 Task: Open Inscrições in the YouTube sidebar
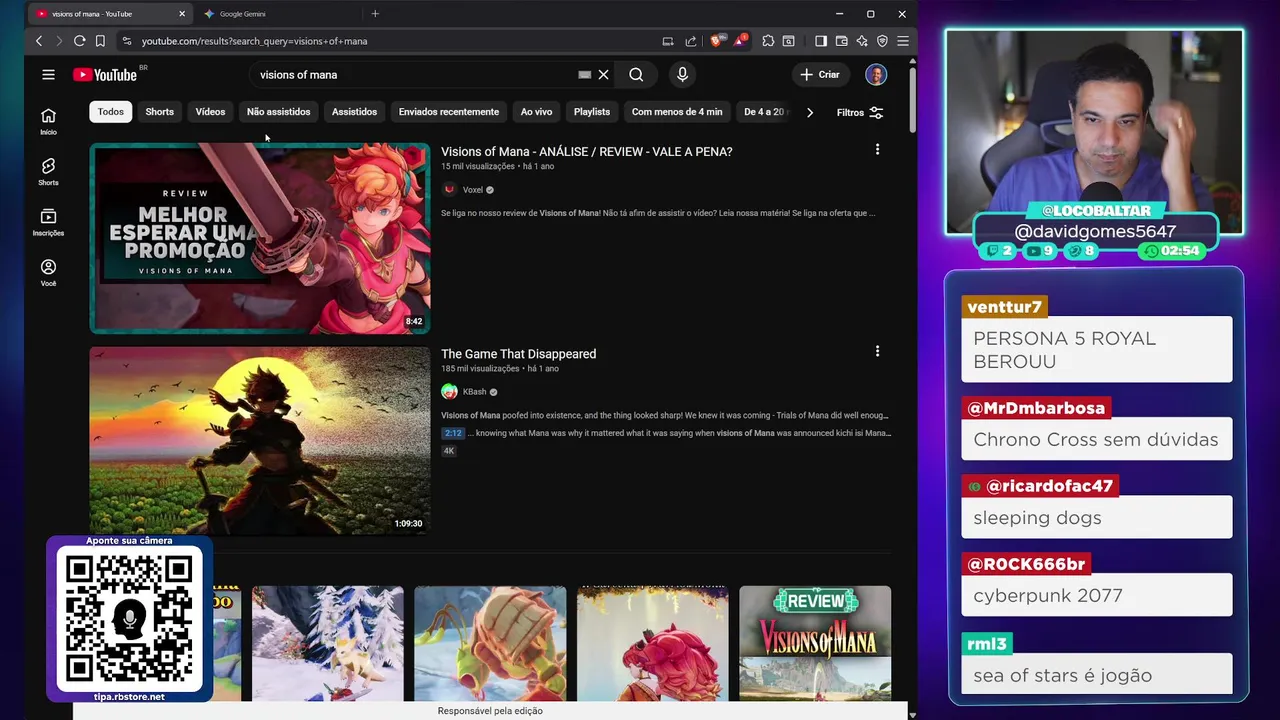pyautogui.click(x=48, y=222)
